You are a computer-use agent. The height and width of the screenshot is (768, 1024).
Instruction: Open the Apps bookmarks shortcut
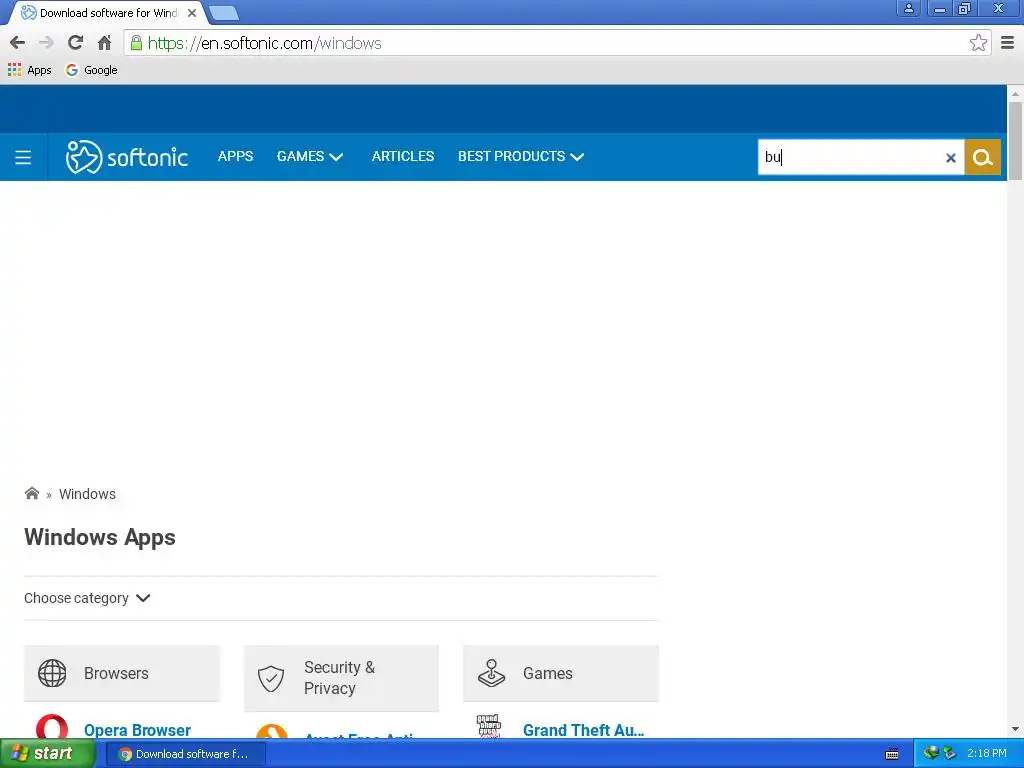[x=29, y=70]
